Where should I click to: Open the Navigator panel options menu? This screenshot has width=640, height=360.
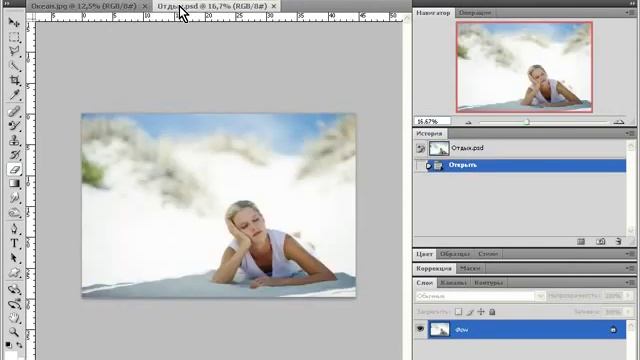(x=630, y=13)
